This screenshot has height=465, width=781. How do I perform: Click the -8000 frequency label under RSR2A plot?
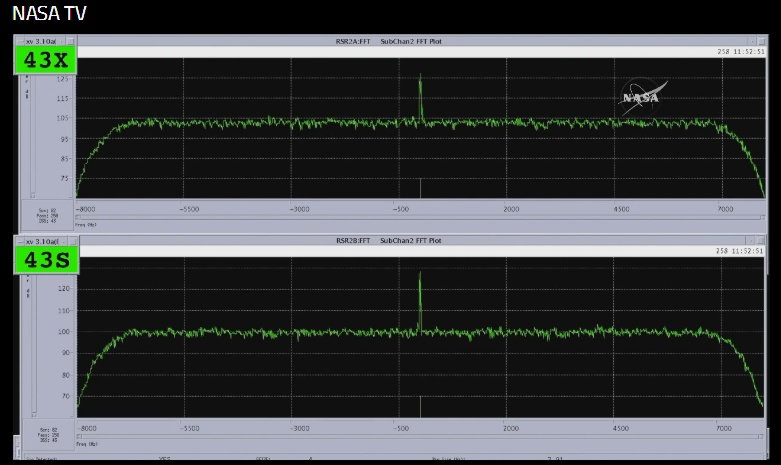tap(86, 209)
